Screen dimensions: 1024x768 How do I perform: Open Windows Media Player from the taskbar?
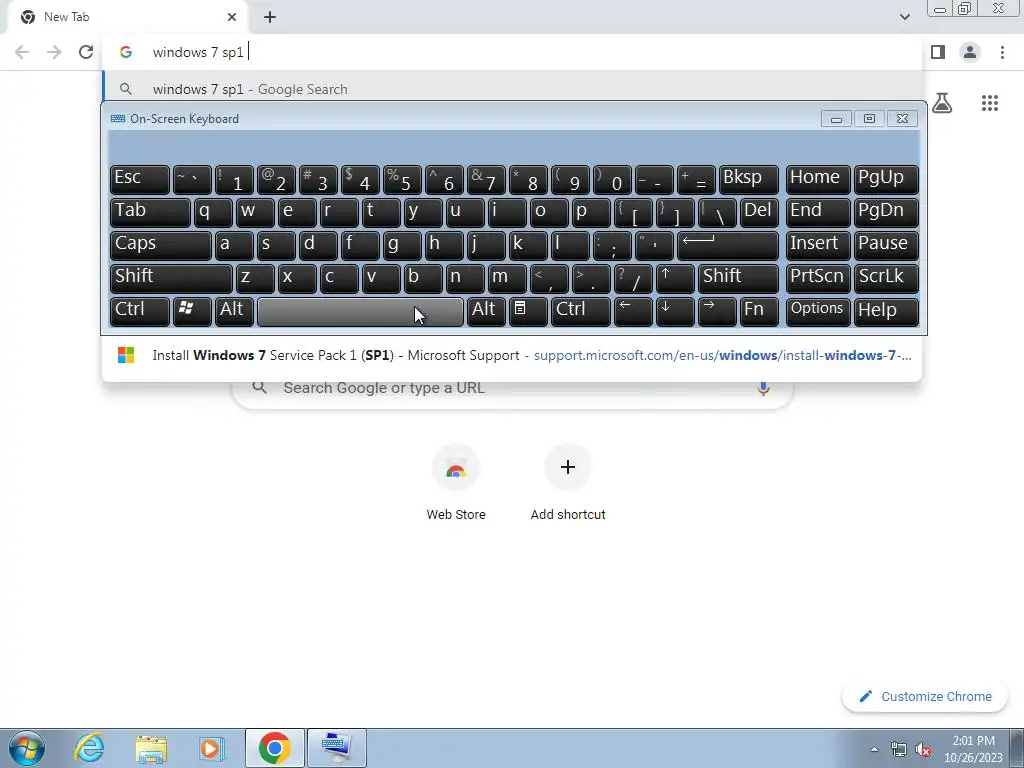212,748
